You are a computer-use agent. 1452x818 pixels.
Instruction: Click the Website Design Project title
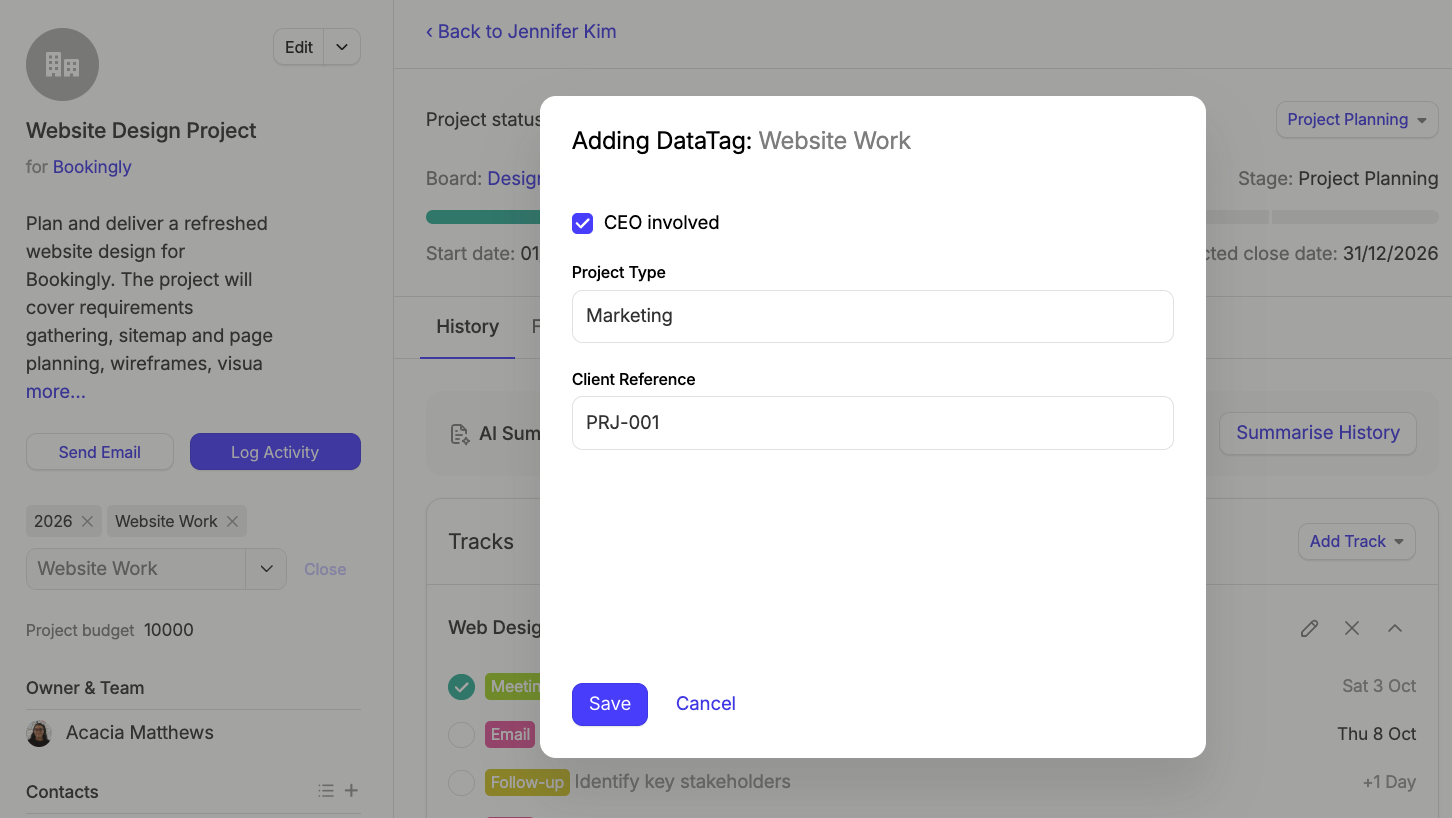pos(141,131)
